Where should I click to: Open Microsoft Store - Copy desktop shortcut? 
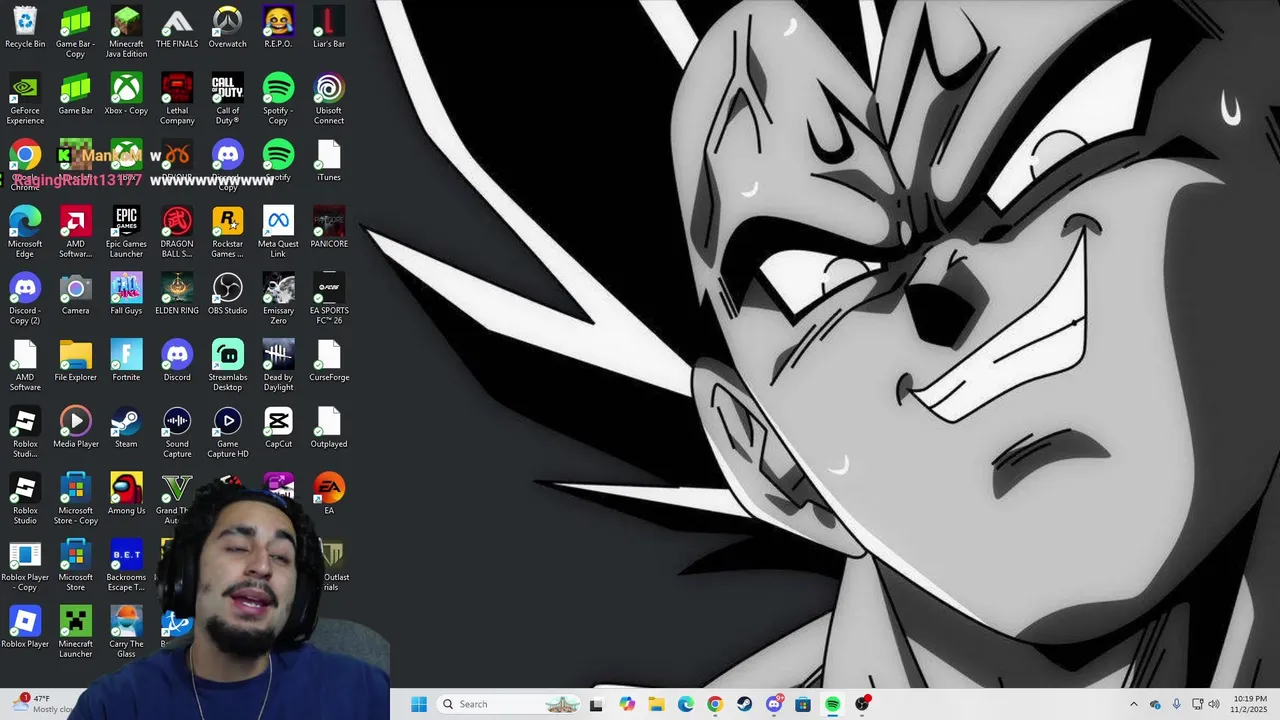click(76, 499)
